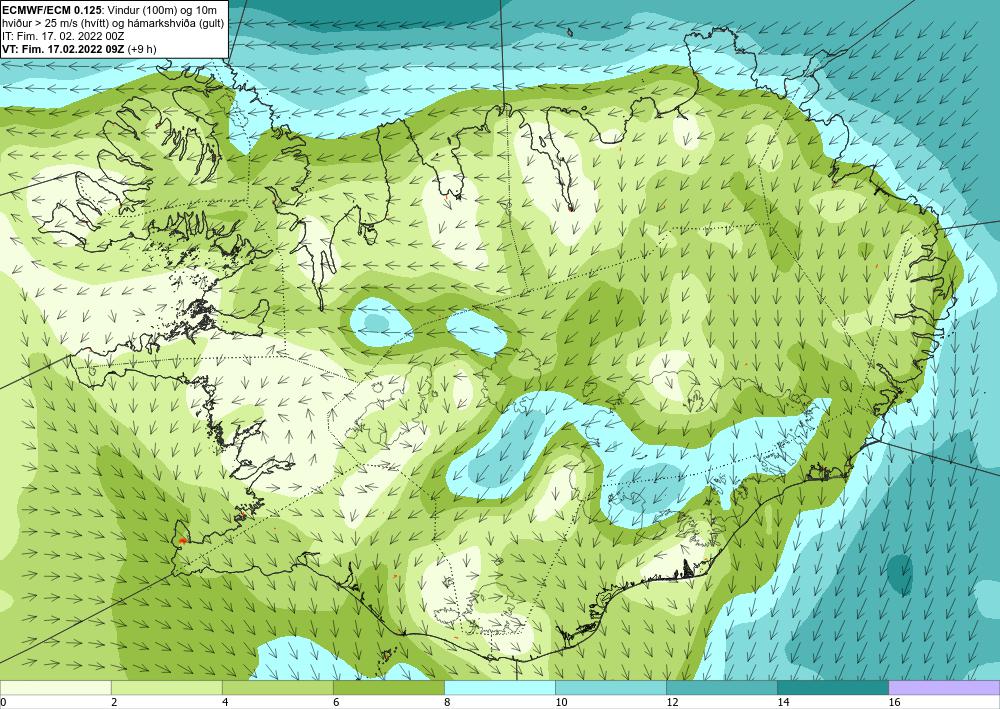Click the 12–14 m/s teal legend swatch
The width and height of the screenshot is (1000, 709).
click(721, 688)
